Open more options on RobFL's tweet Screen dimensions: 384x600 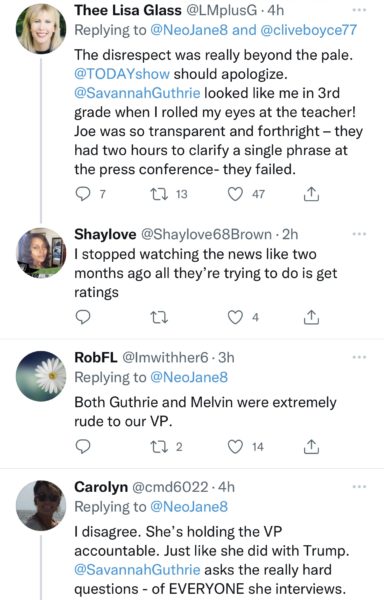[359, 357]
